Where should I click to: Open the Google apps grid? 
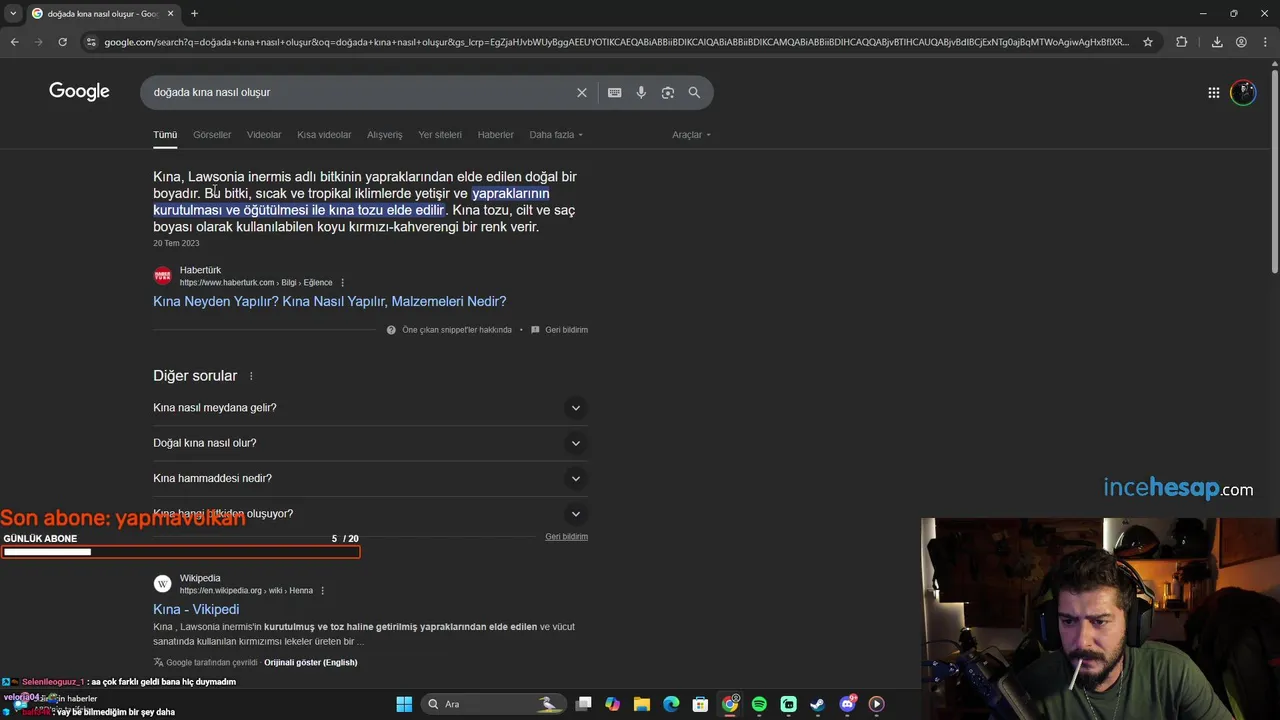click(1213, 93)
